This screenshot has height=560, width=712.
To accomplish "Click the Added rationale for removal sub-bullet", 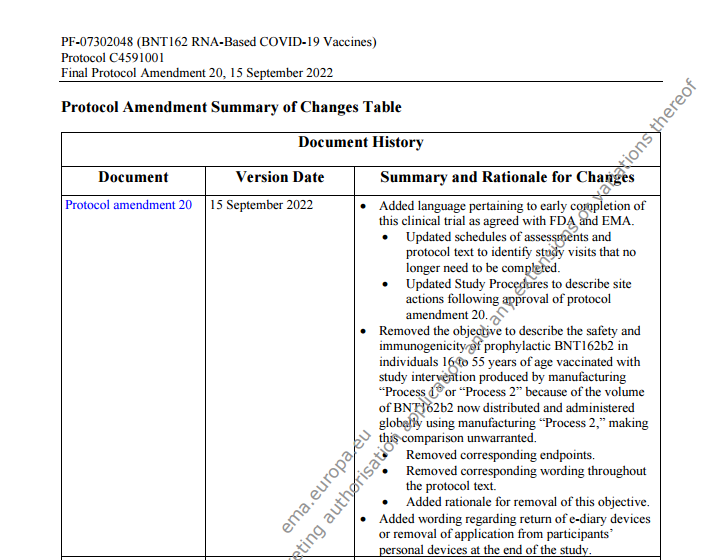I will point(527,502).
